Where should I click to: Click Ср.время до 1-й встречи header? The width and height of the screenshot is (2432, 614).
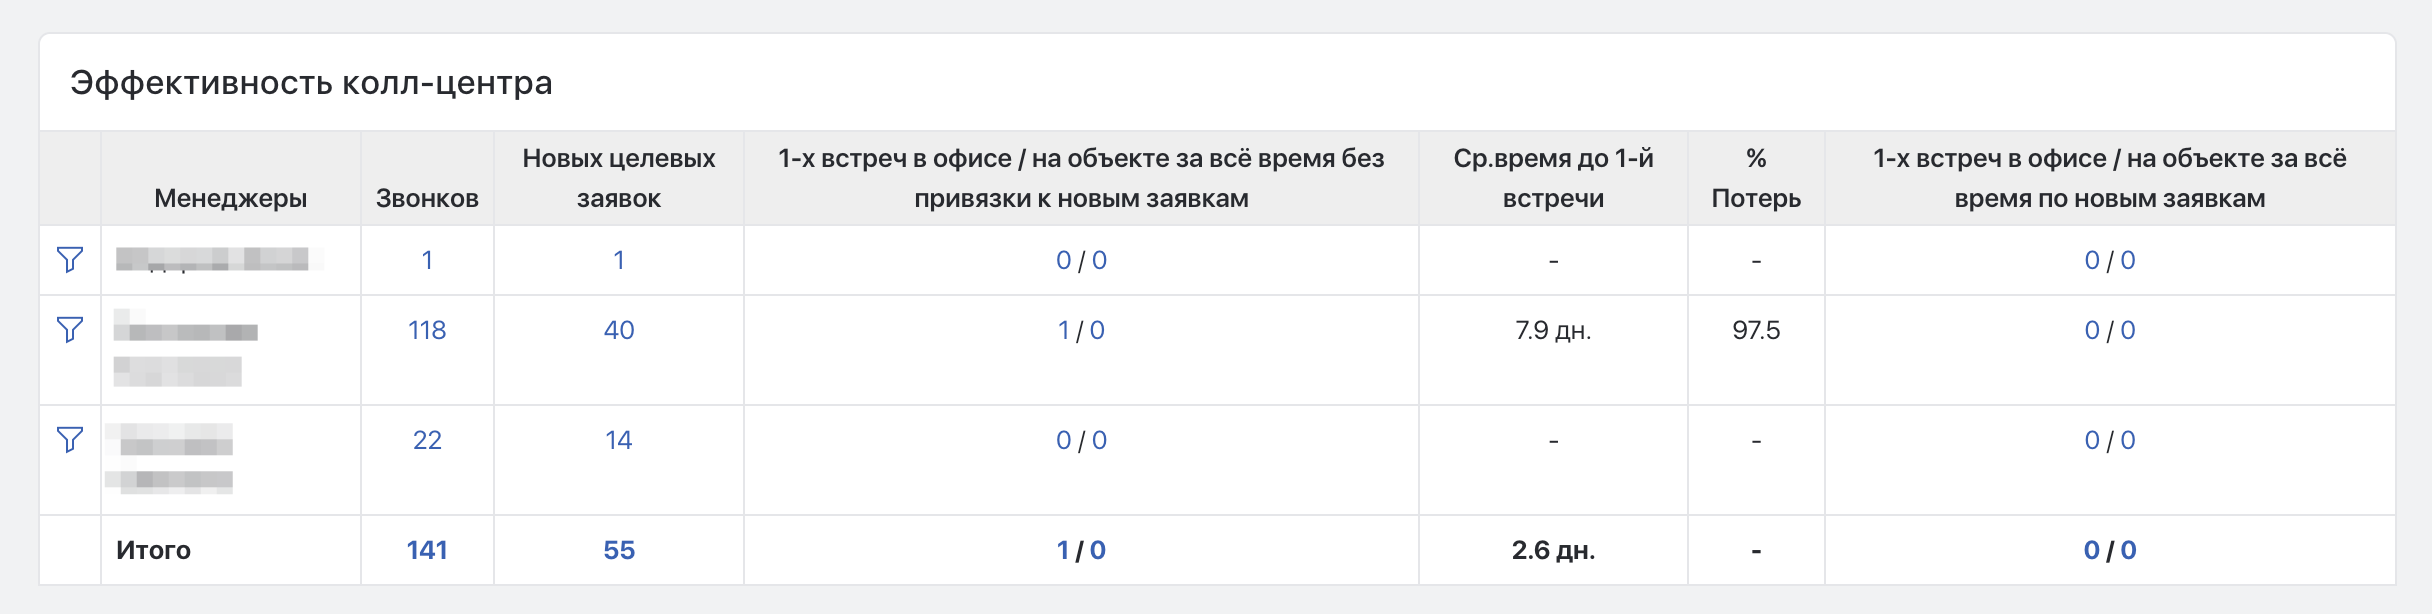click(x=1553, y=178)
